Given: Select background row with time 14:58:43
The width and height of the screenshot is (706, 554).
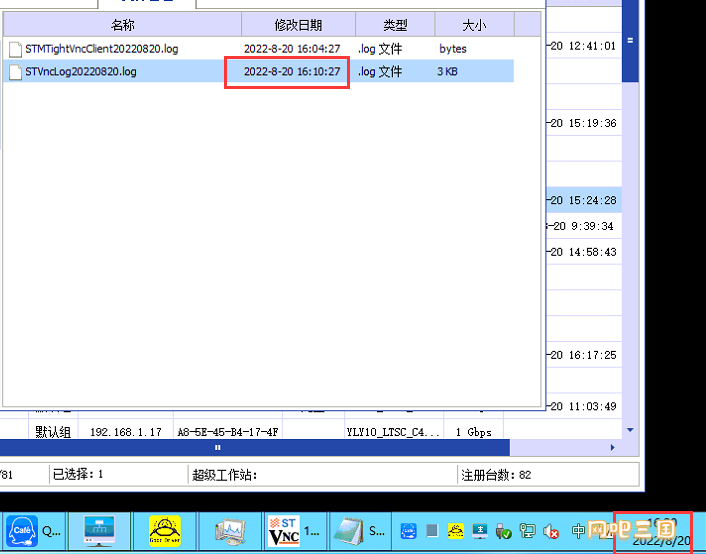Looking at the screenshot, I should tap(584, 252).
